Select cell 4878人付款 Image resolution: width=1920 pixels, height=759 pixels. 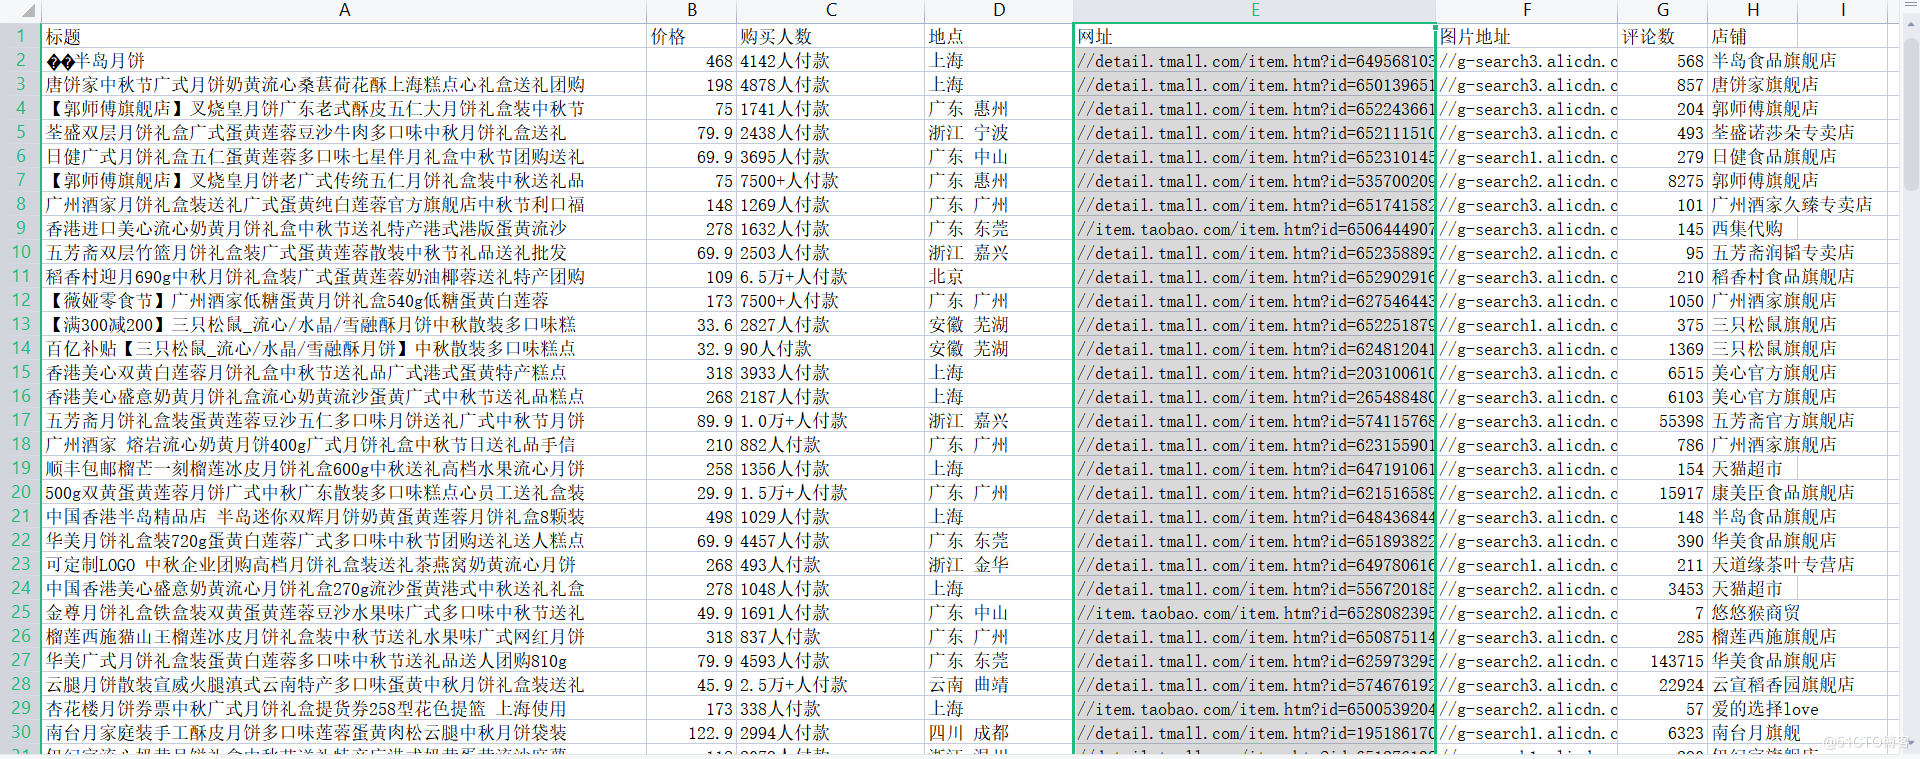tap(830, 84)
